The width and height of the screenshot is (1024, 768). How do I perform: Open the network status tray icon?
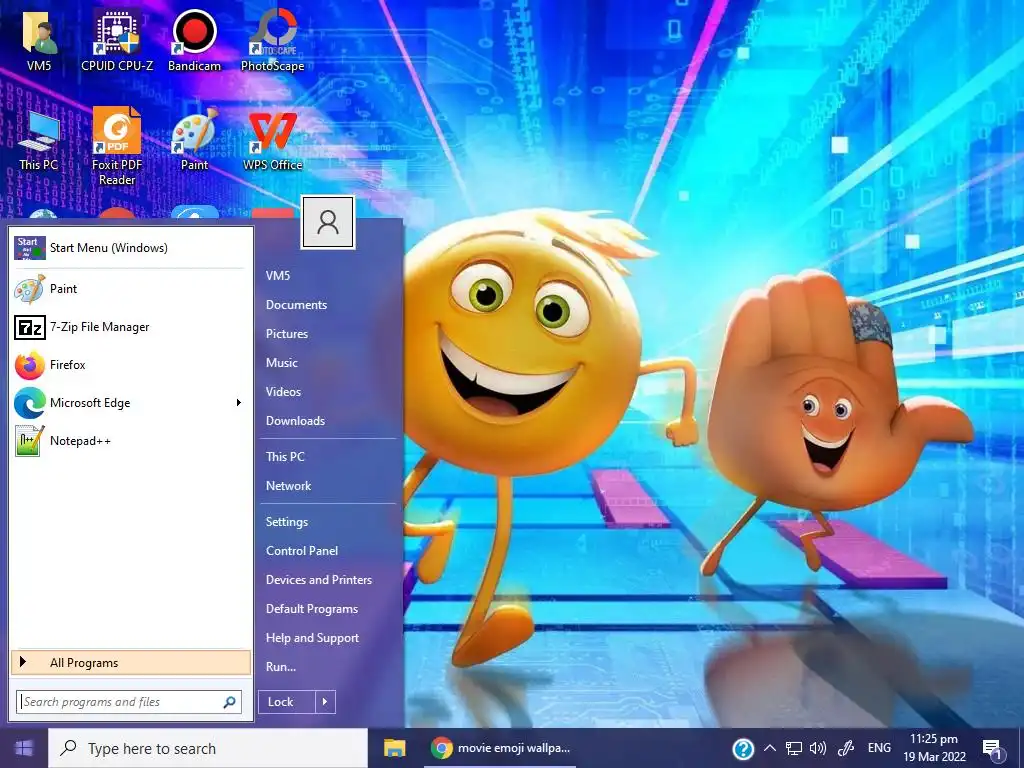coord(793,748)
